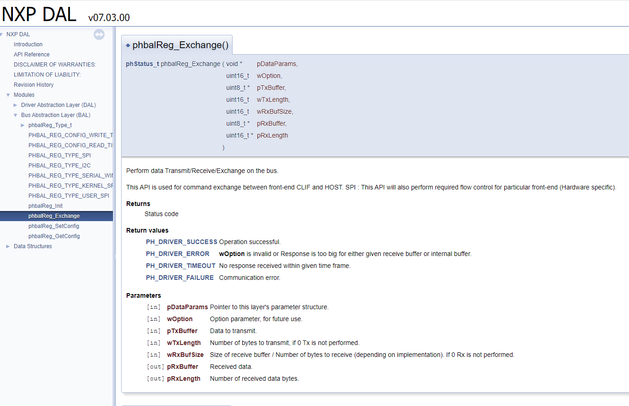Click the phbalReg_Exchange() section title
The image size is (629, 406).
tap(181, 45)
